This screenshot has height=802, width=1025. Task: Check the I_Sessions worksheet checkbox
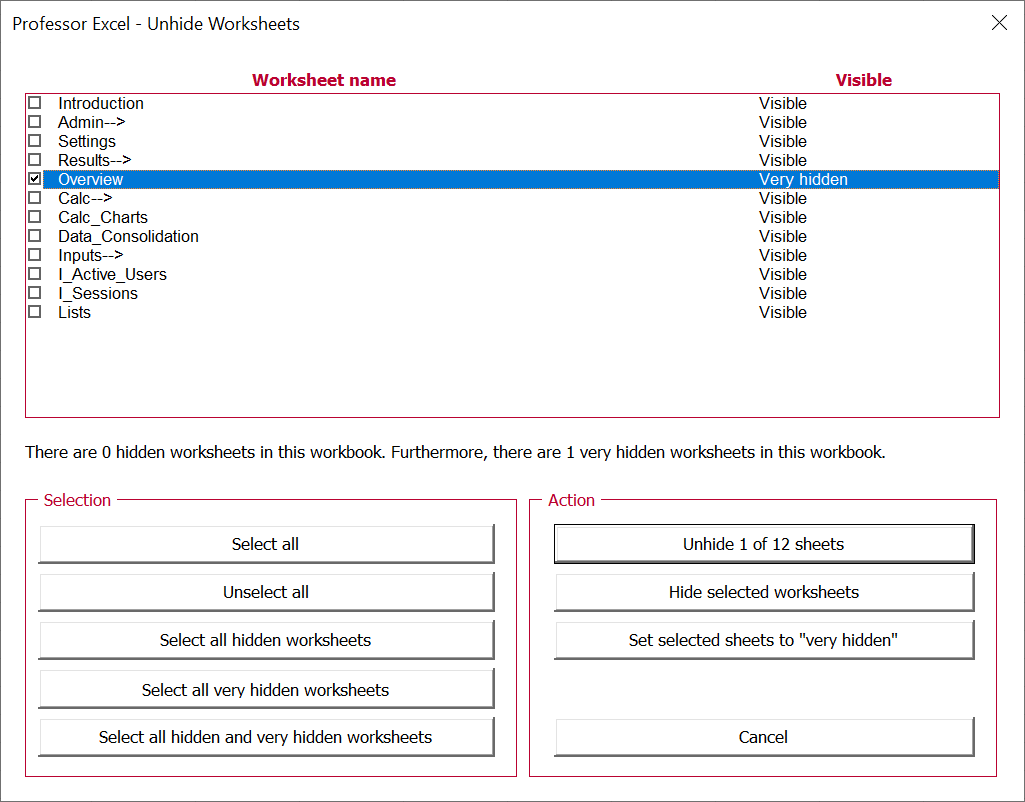34,293
